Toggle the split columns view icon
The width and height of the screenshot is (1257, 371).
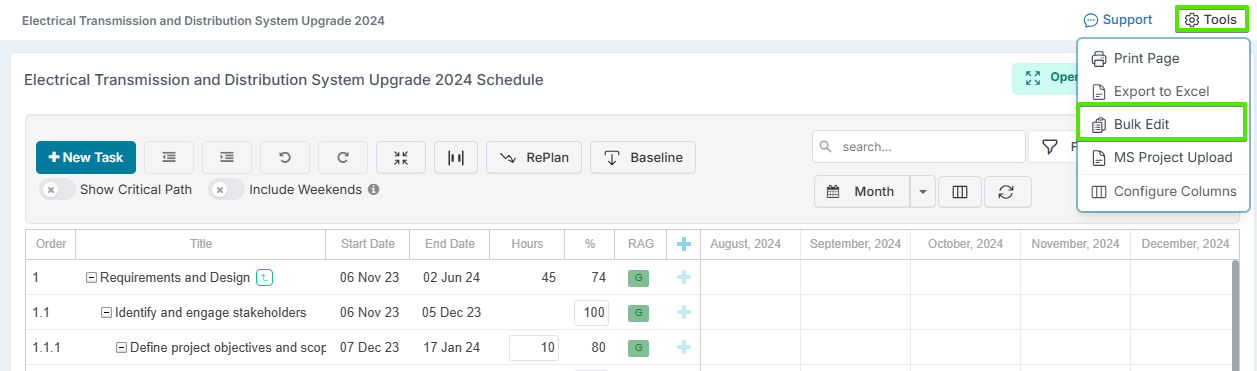[960, 191]
